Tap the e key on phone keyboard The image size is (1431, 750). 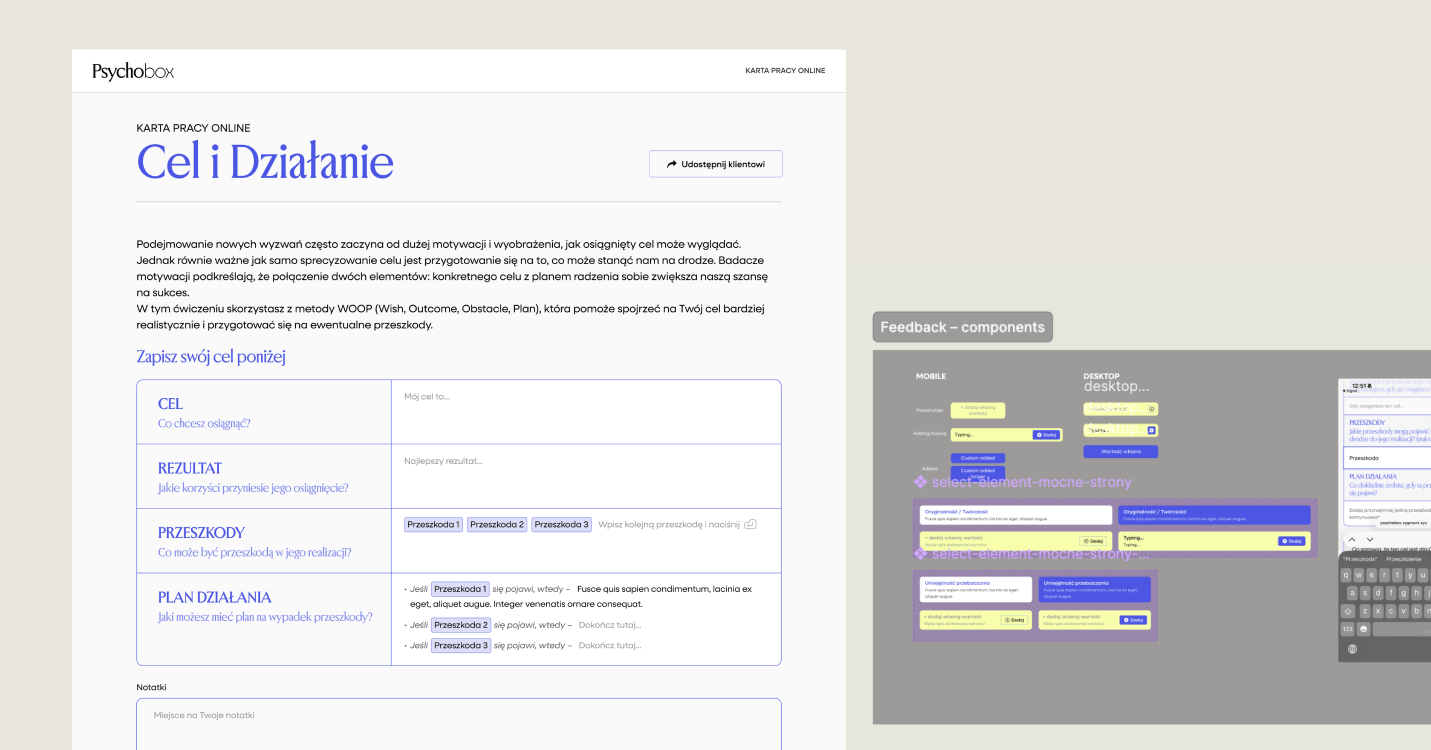[1372, 575]
